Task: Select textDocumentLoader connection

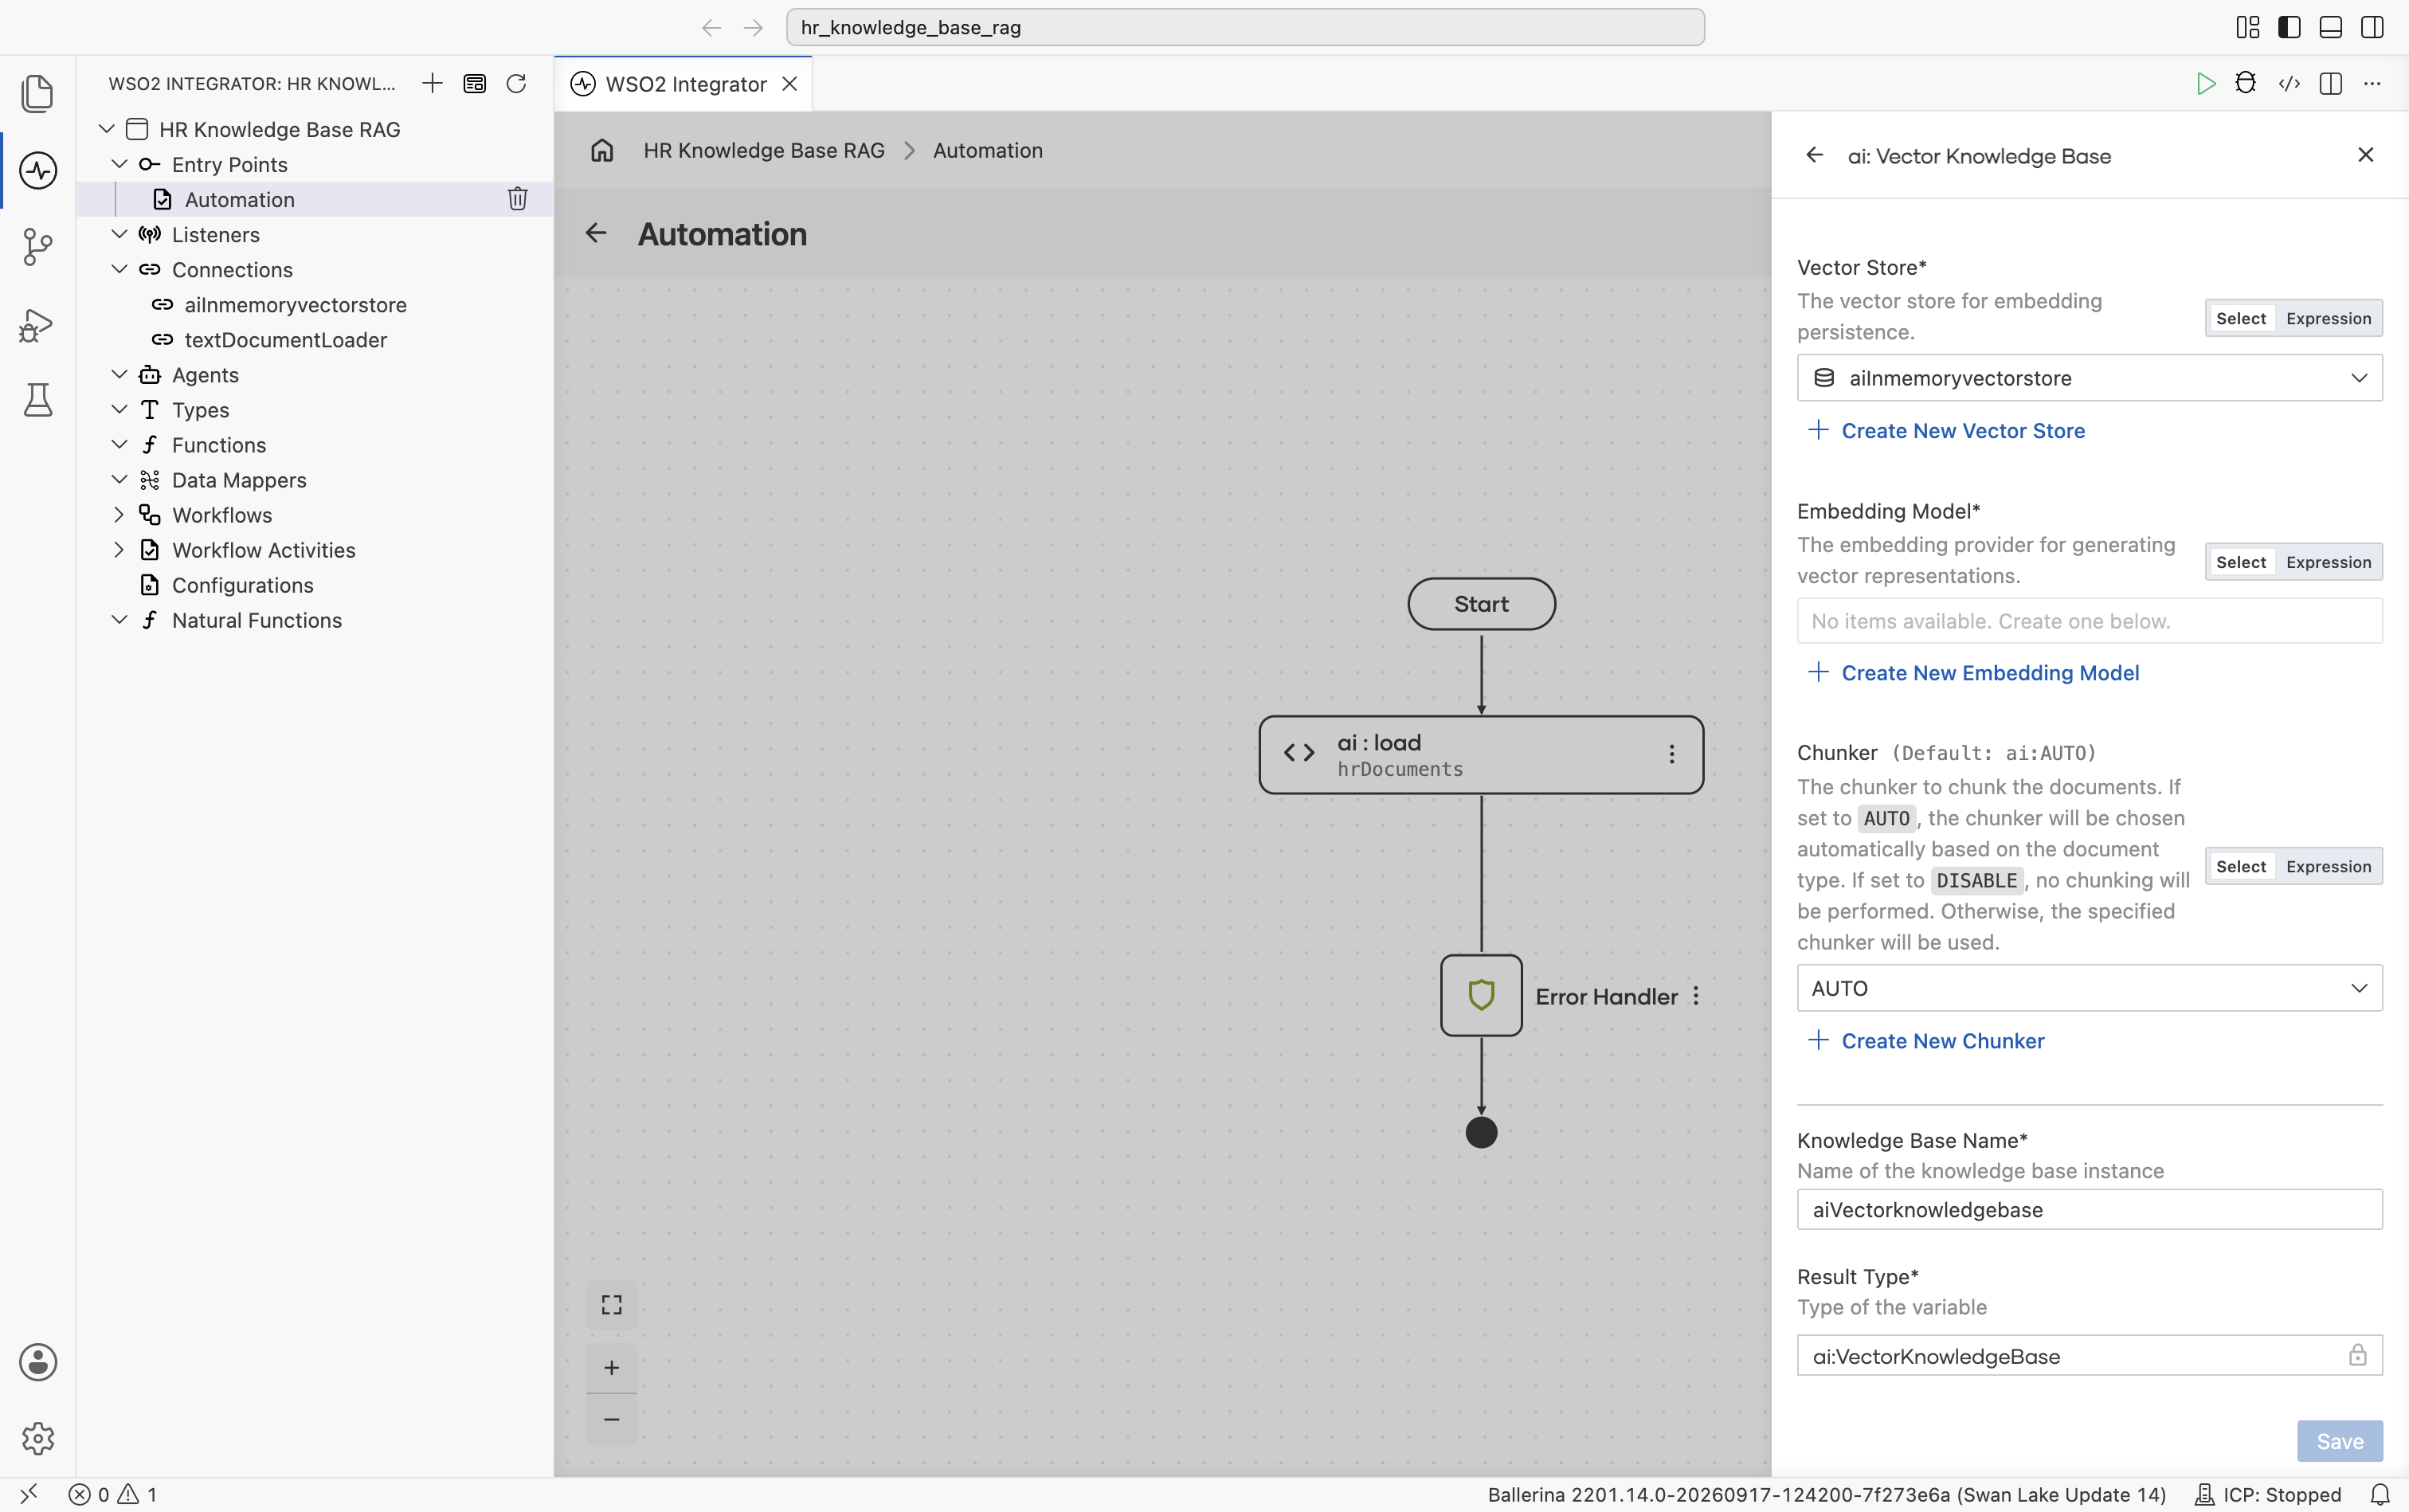Action: [285, 340]
